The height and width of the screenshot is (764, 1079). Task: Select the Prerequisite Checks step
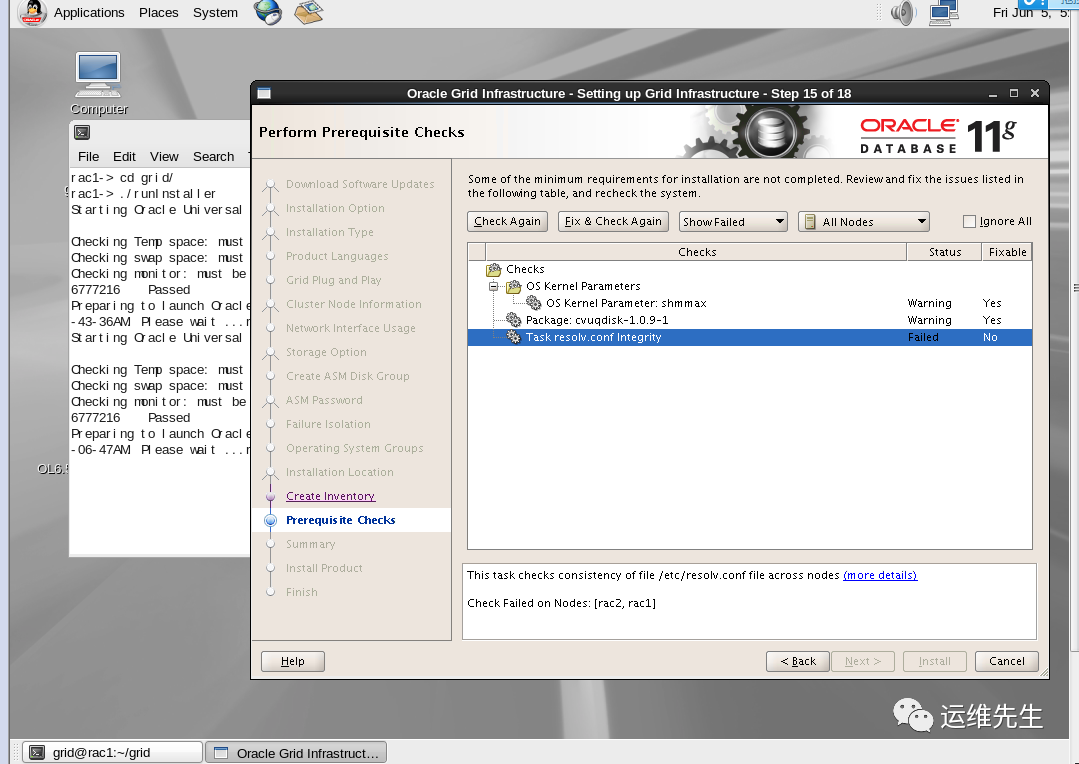tap(341, 520)
